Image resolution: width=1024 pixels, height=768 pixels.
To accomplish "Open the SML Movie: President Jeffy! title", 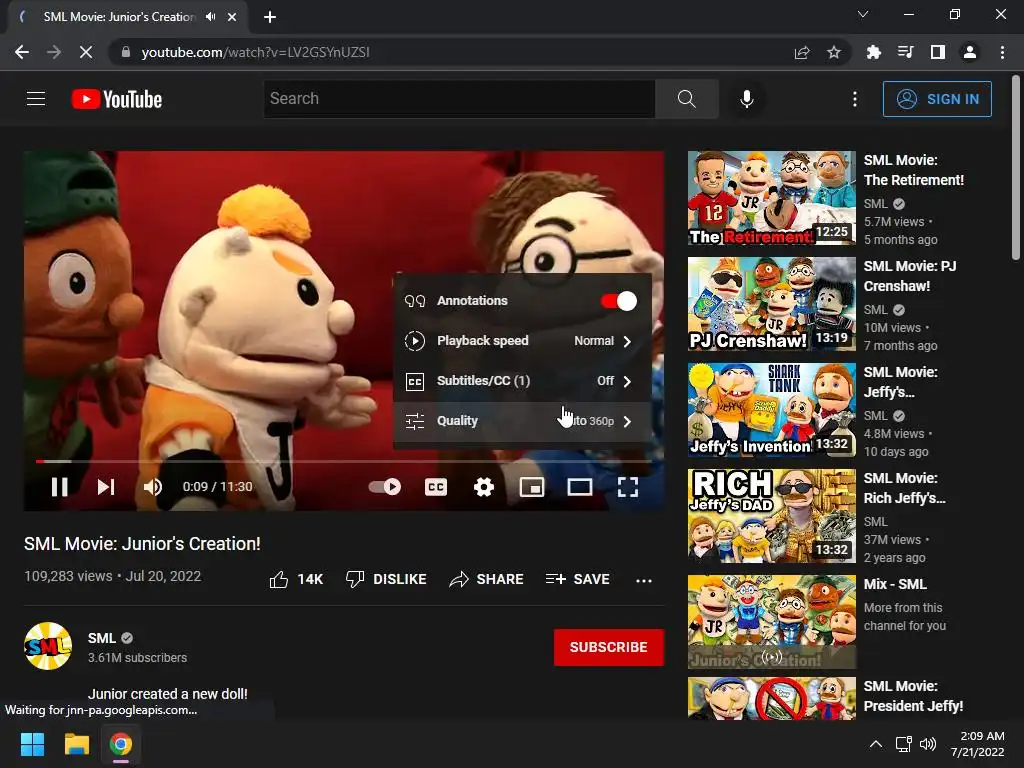I will tap(913, 696).
